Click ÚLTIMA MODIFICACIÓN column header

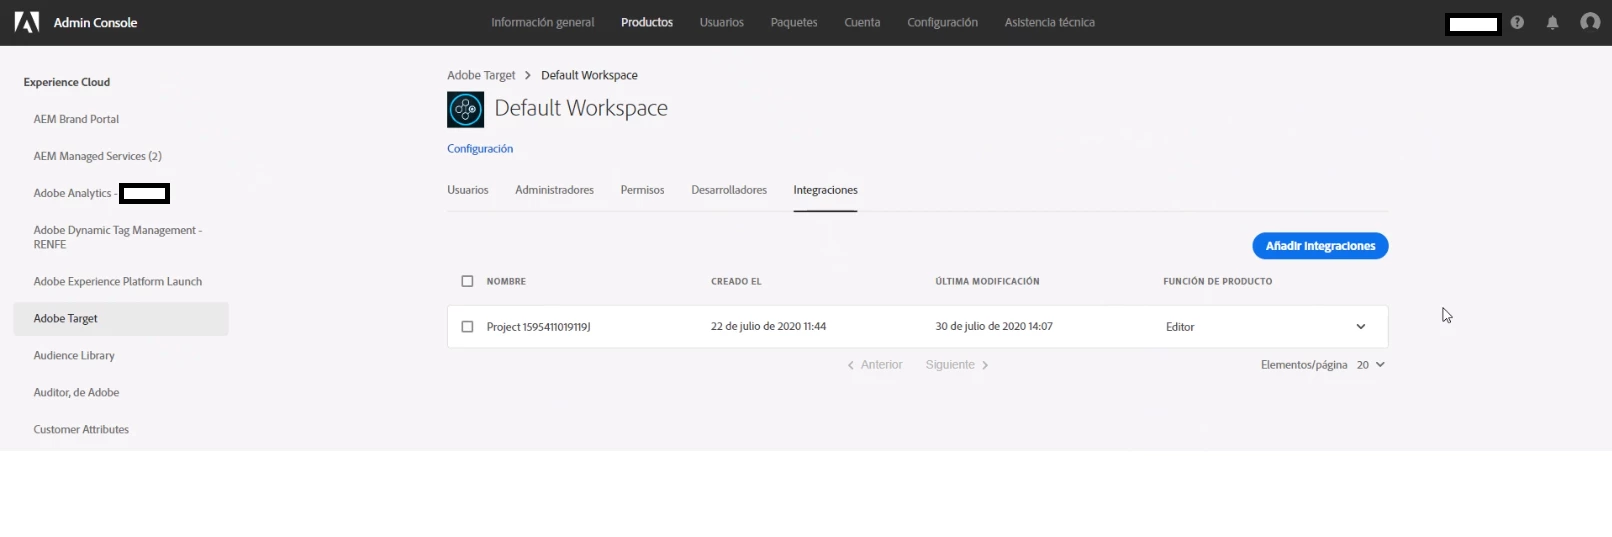tap(987, 282)
